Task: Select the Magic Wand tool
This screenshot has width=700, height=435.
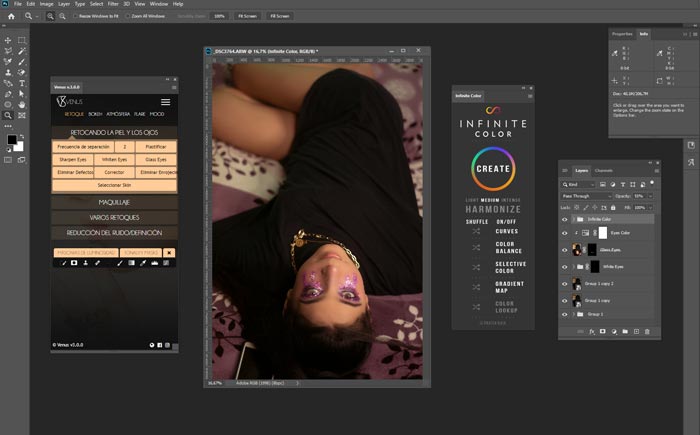Action: tap(21, 51)
